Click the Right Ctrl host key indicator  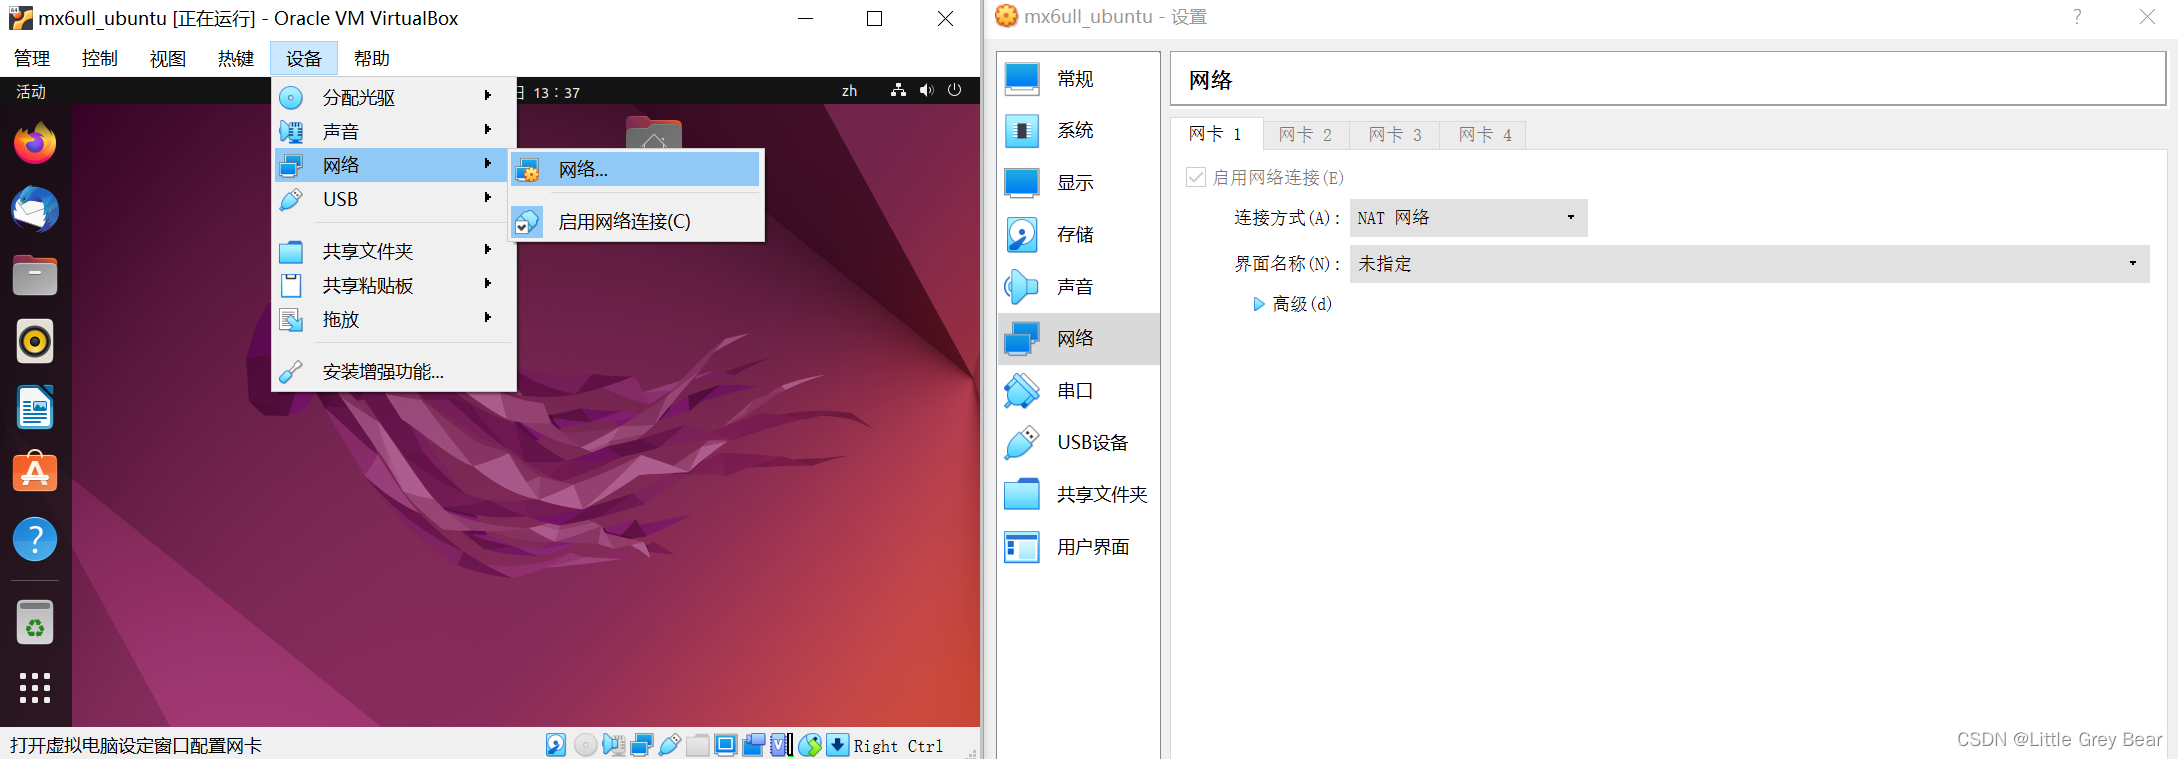pyautogui.click(x=898, y=746)
